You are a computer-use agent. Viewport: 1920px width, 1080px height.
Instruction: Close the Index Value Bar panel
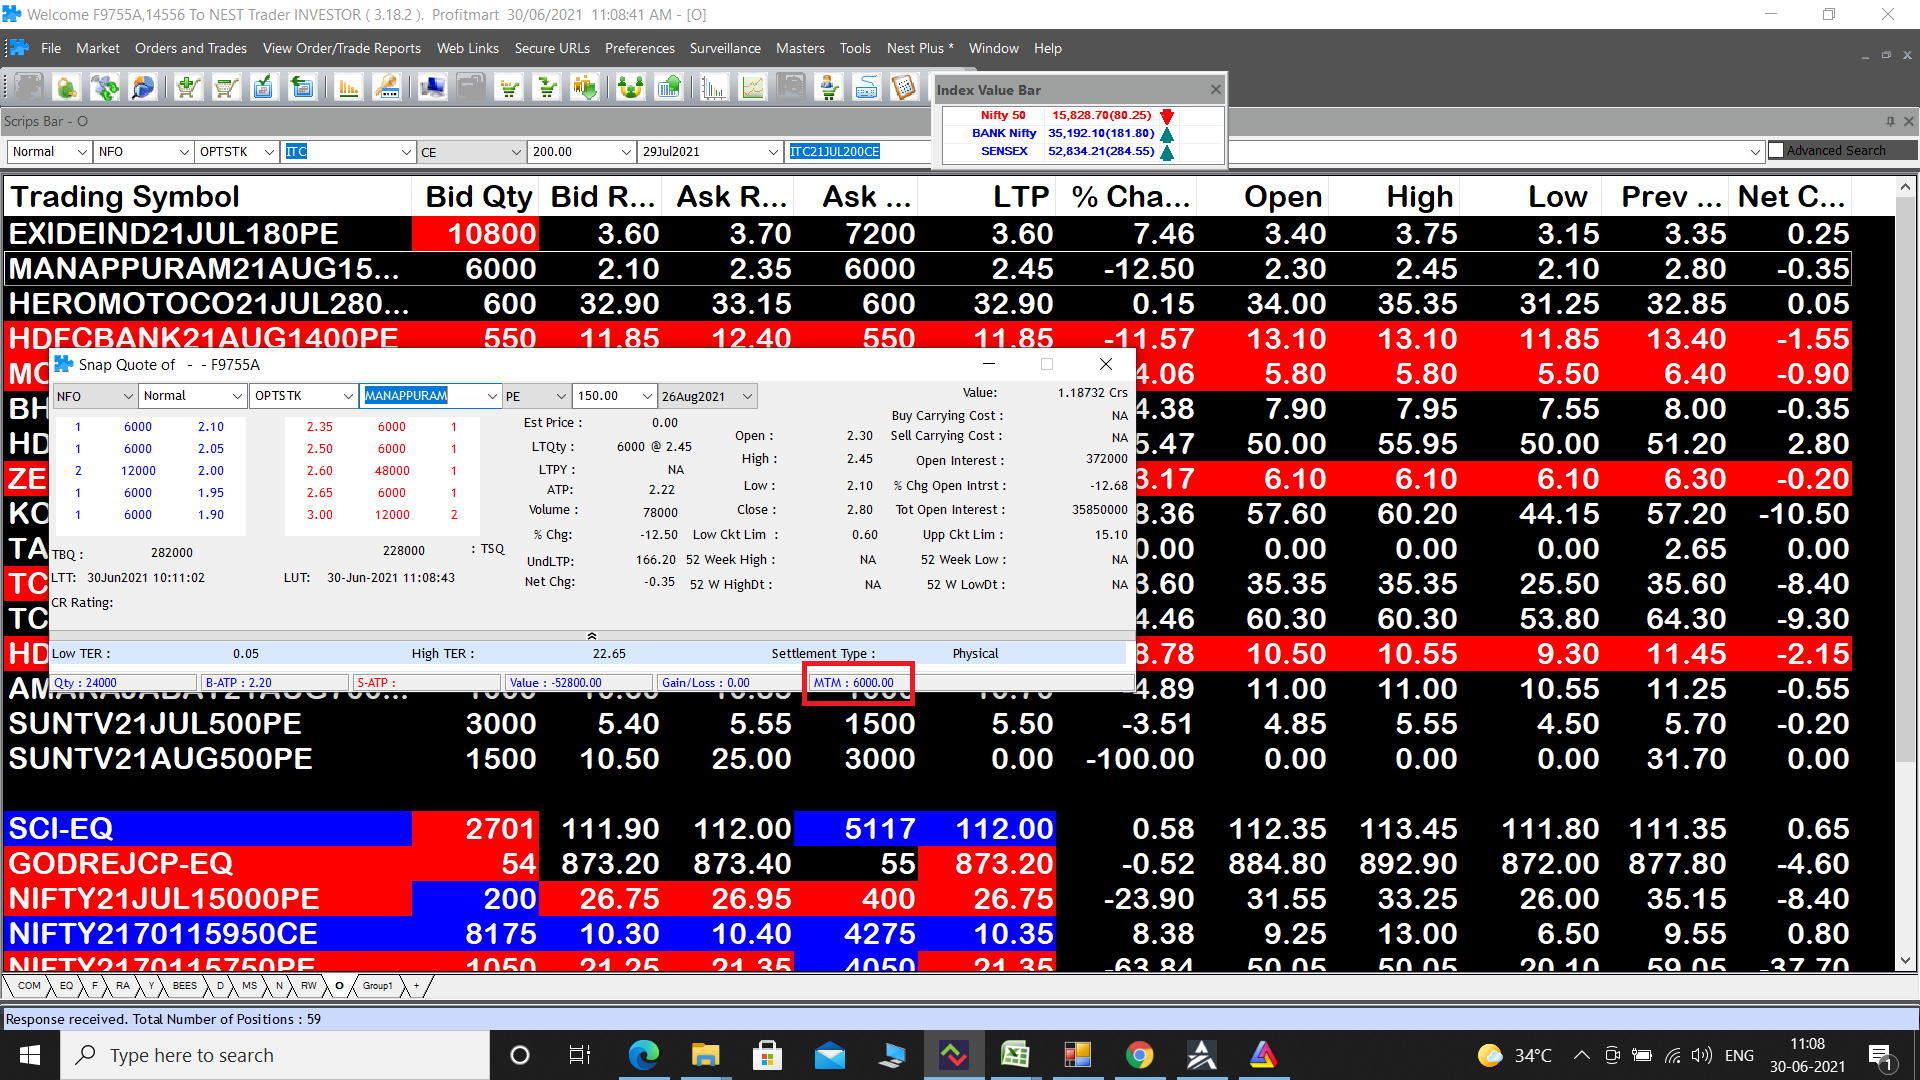[x=1215, y=89]
